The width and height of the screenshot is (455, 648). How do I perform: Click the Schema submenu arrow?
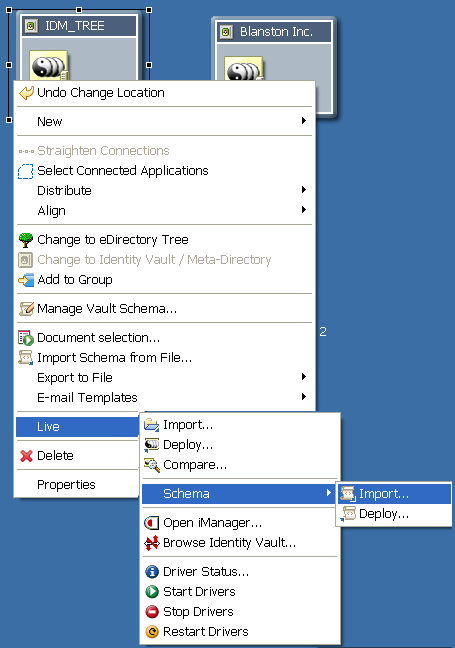329,493
